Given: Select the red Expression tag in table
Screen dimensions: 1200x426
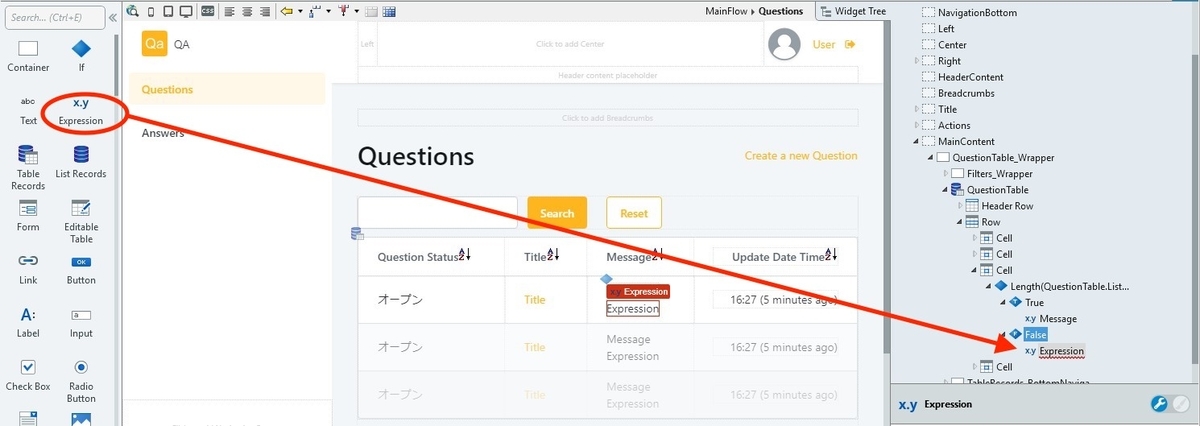Looking at the screenshot, I should click(x=638, y=291).
